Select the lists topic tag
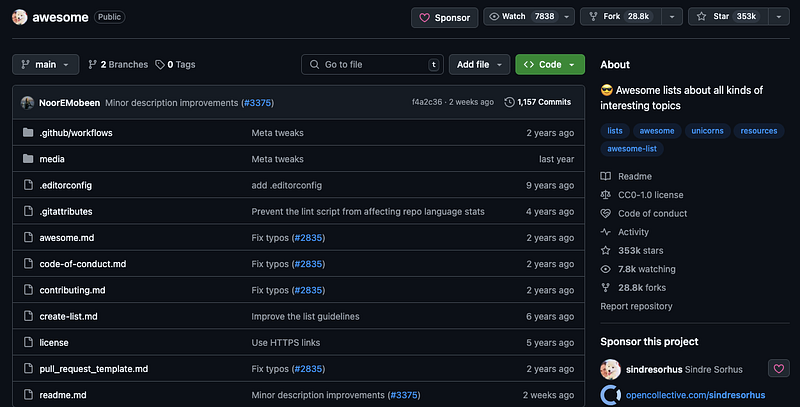The height and width of the screenshot is (407, 800). click(x=615, y=131)
